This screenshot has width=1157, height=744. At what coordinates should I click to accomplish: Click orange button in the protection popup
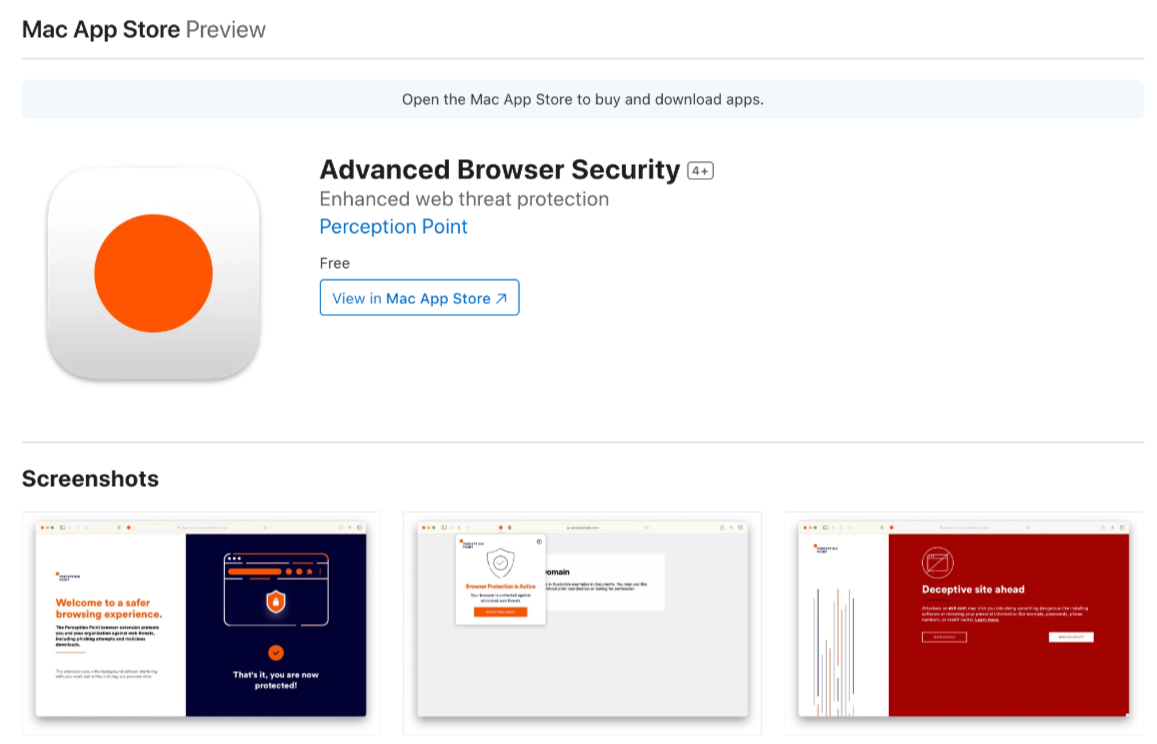500,612
